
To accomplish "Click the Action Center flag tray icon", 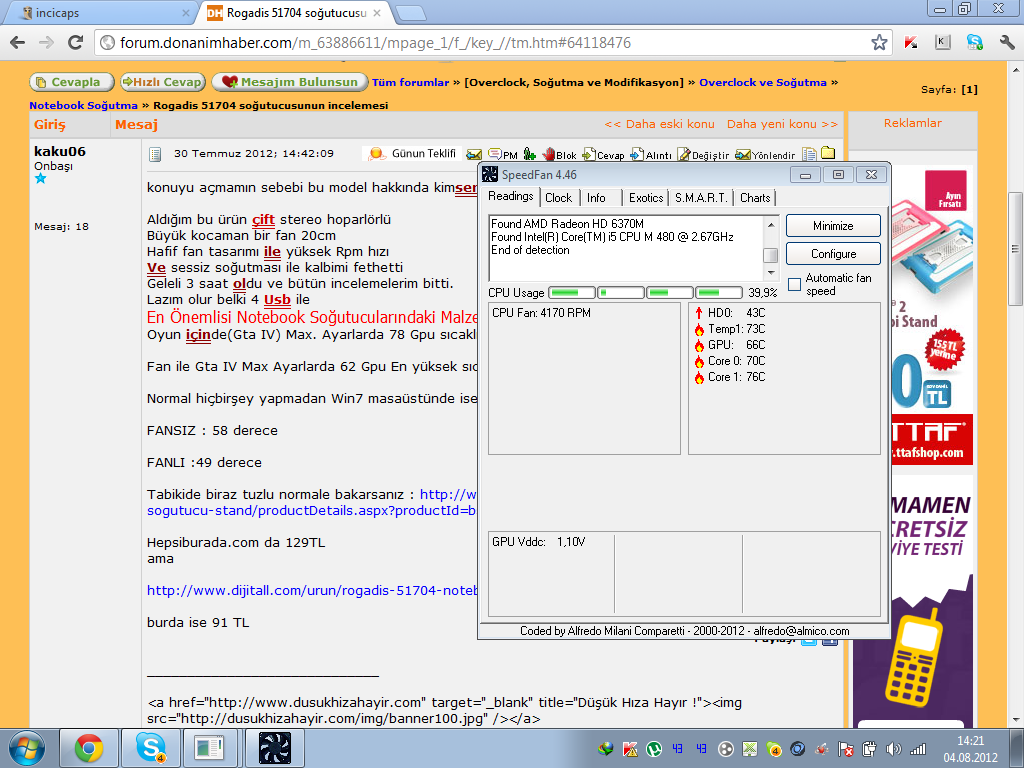I will point(845,749).
